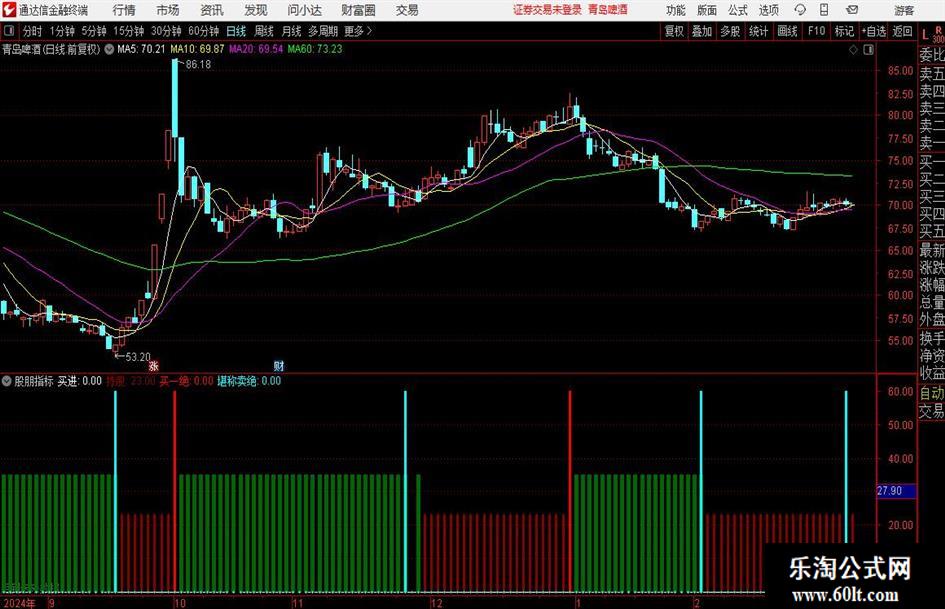Add stock via +自选 button

pos(874,31)
